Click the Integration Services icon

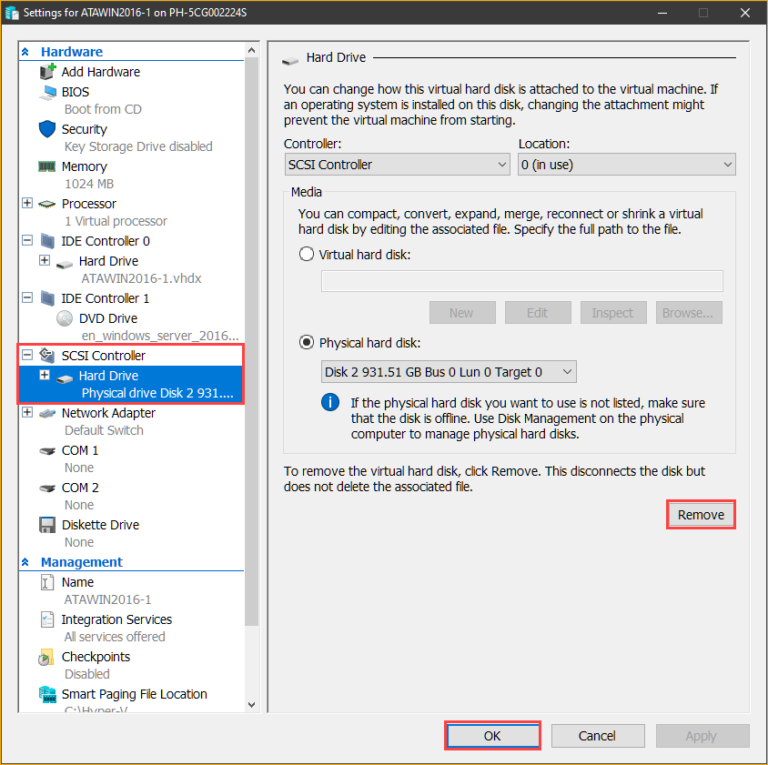coord(47,620)
